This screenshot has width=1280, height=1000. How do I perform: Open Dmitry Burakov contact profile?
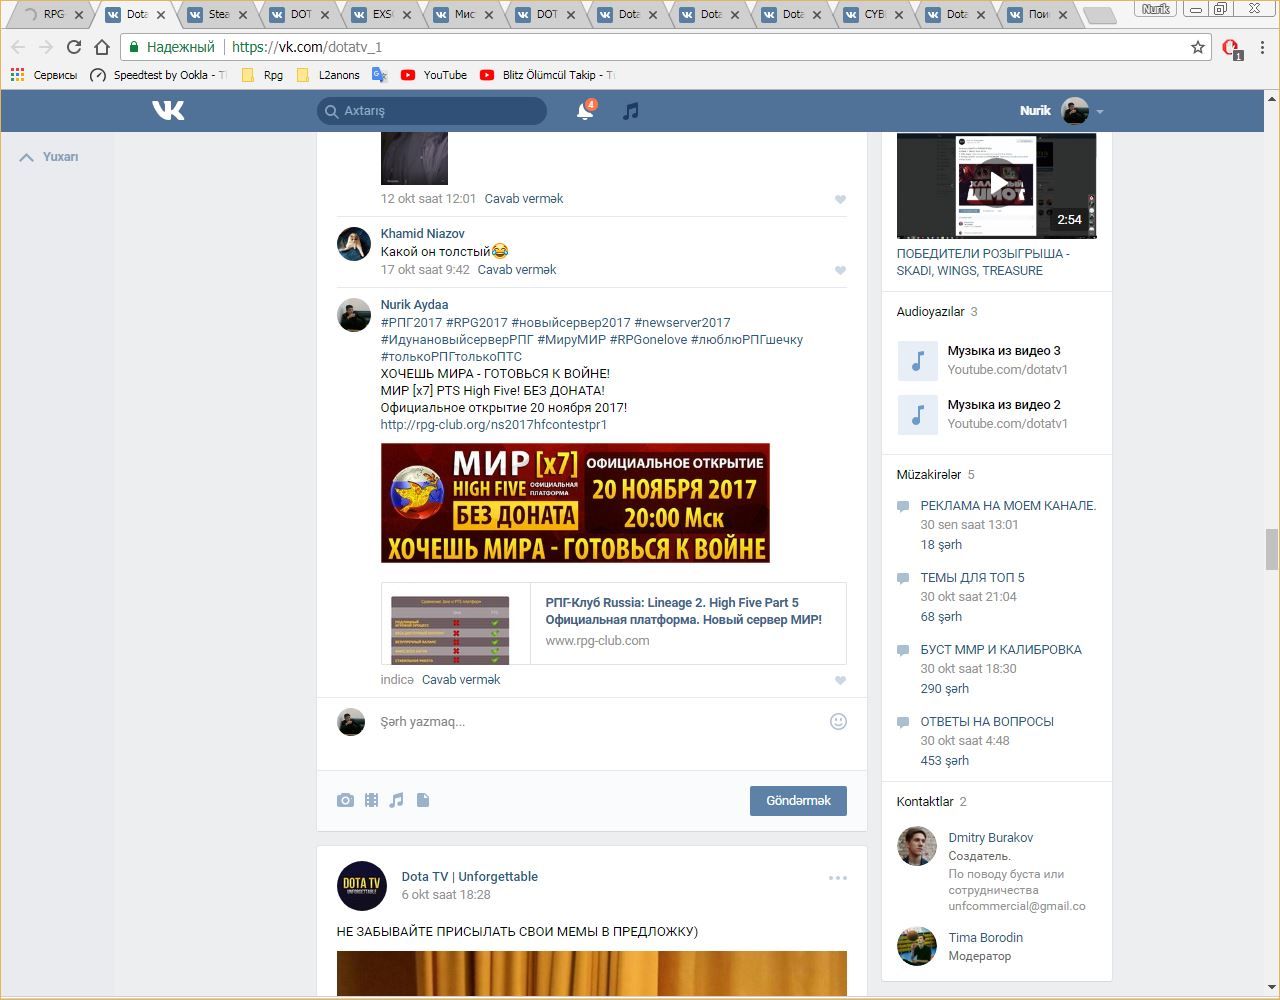click(x=990, y=838)
